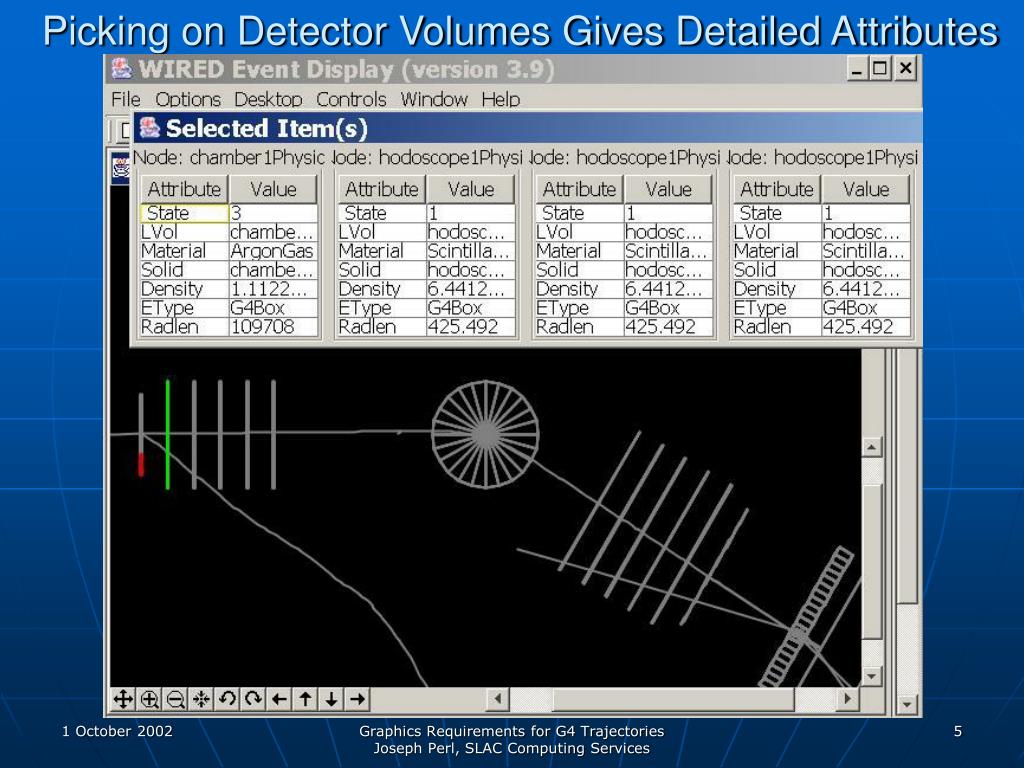Open the Options menu
1024x768 pixels.
188,99
